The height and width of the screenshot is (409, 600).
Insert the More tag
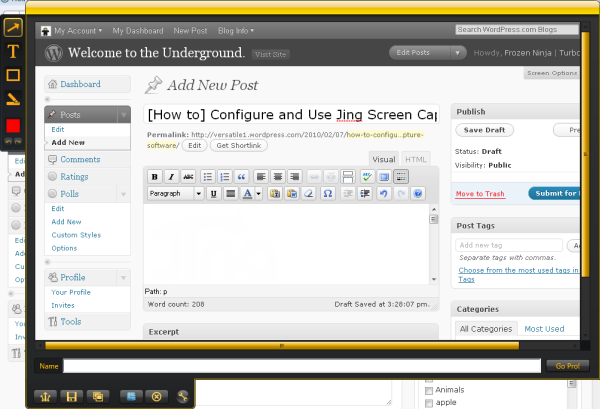click(x=348, y=177)
